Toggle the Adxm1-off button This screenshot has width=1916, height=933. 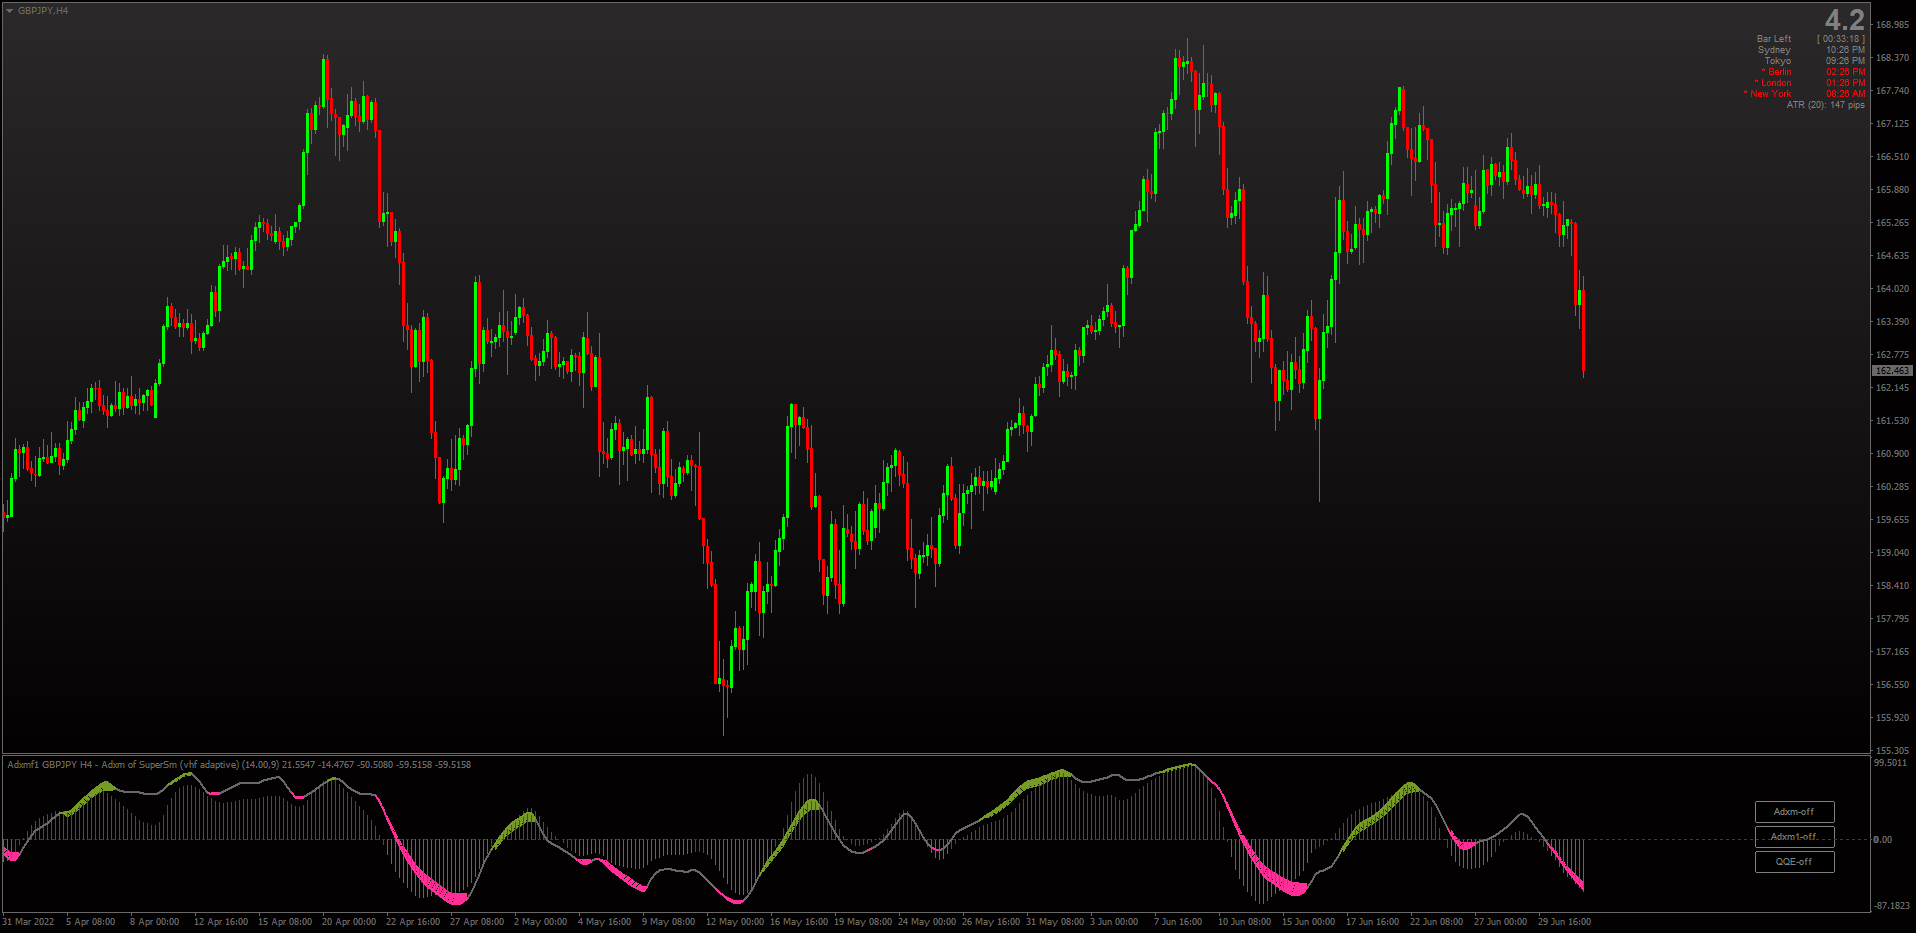pos(1794,837)
